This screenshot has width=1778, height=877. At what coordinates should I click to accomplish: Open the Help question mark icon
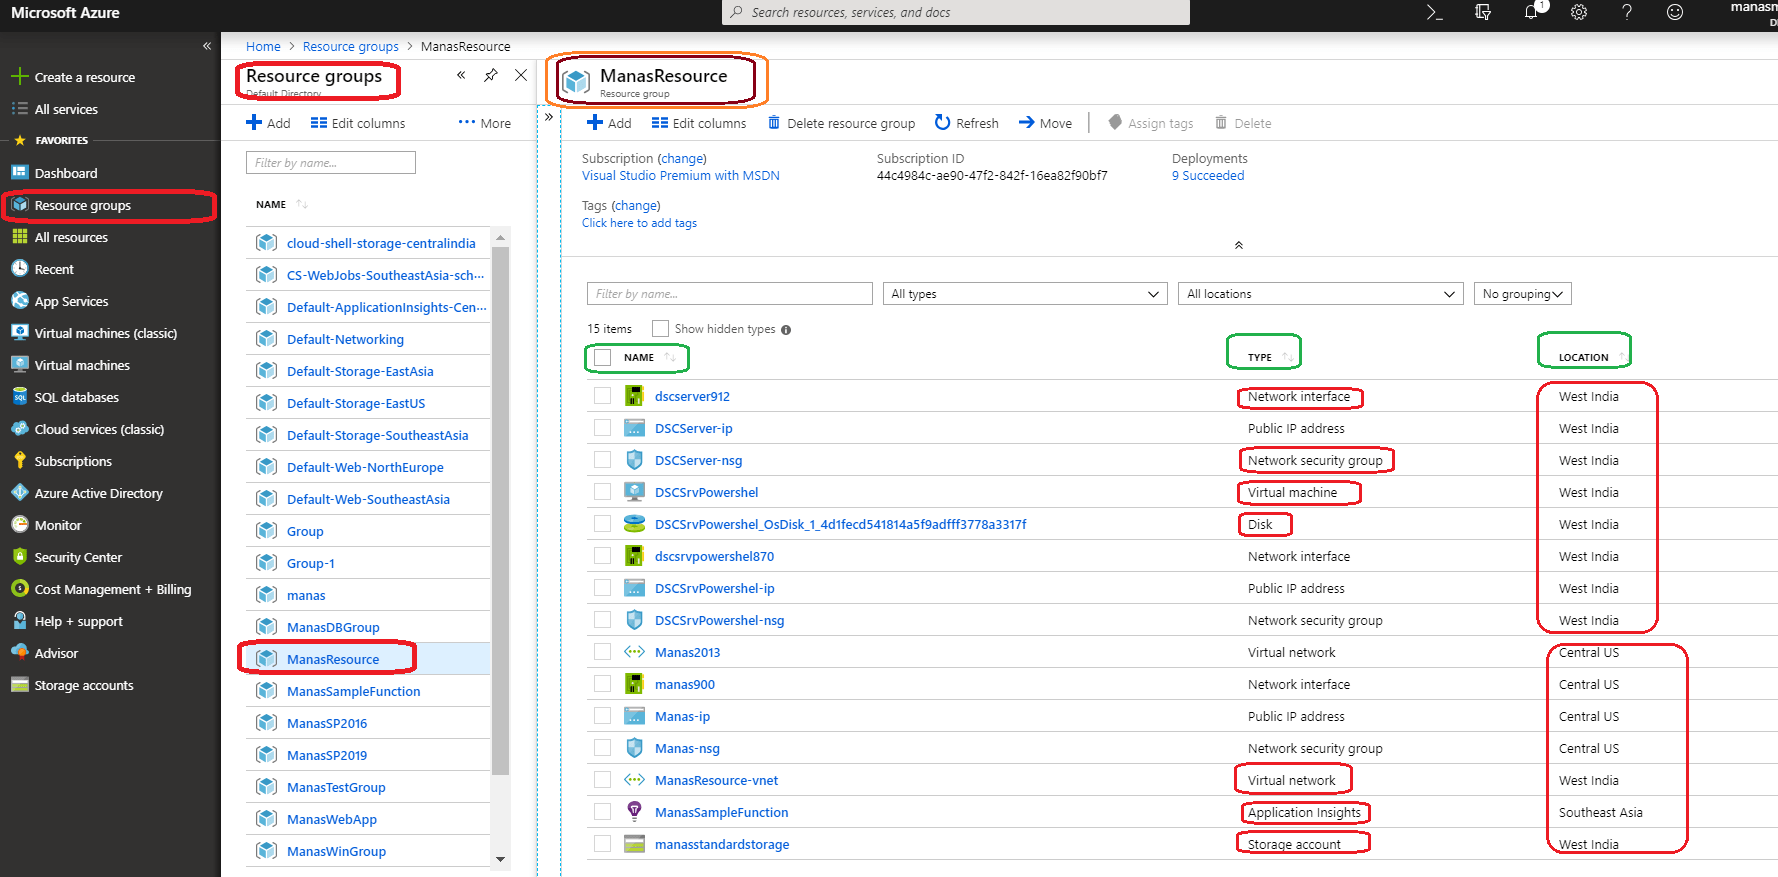click(x=1627, y=12)
